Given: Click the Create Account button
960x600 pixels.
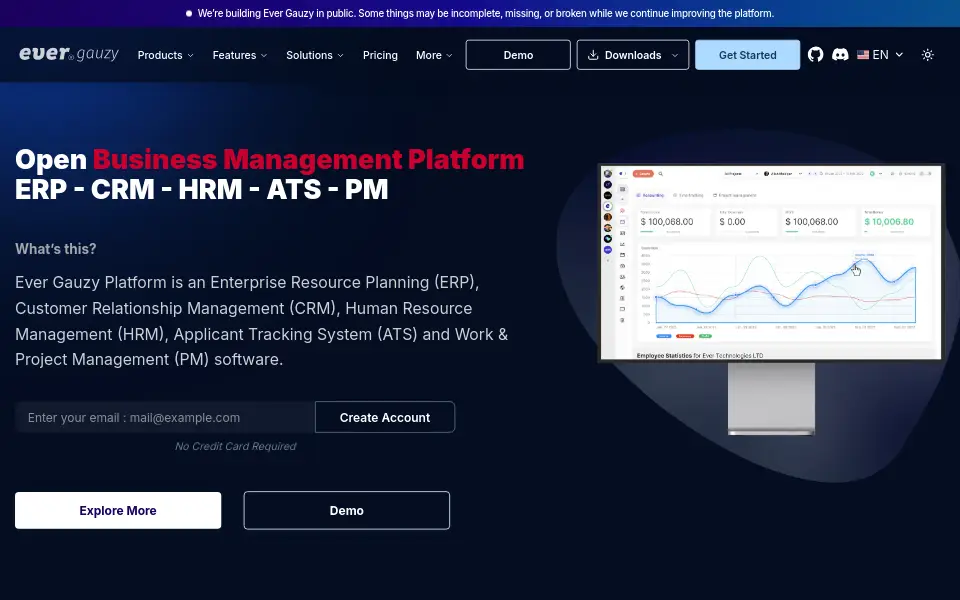Looking at the screenshot, I should 384,417.
